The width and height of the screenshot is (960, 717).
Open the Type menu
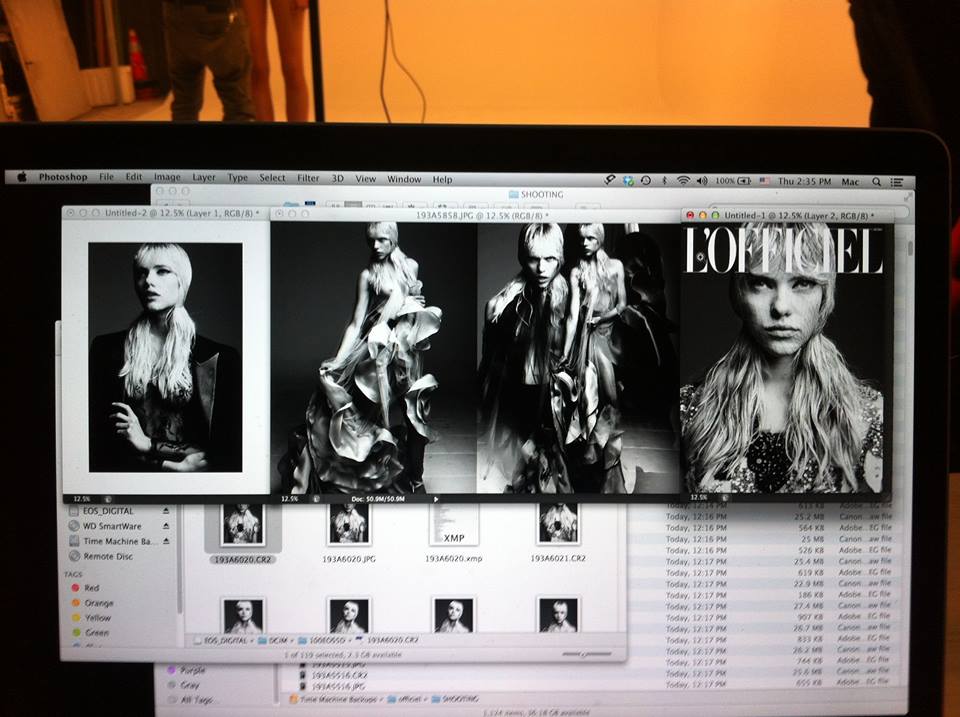pyautogui.click(x=238, y=178)
